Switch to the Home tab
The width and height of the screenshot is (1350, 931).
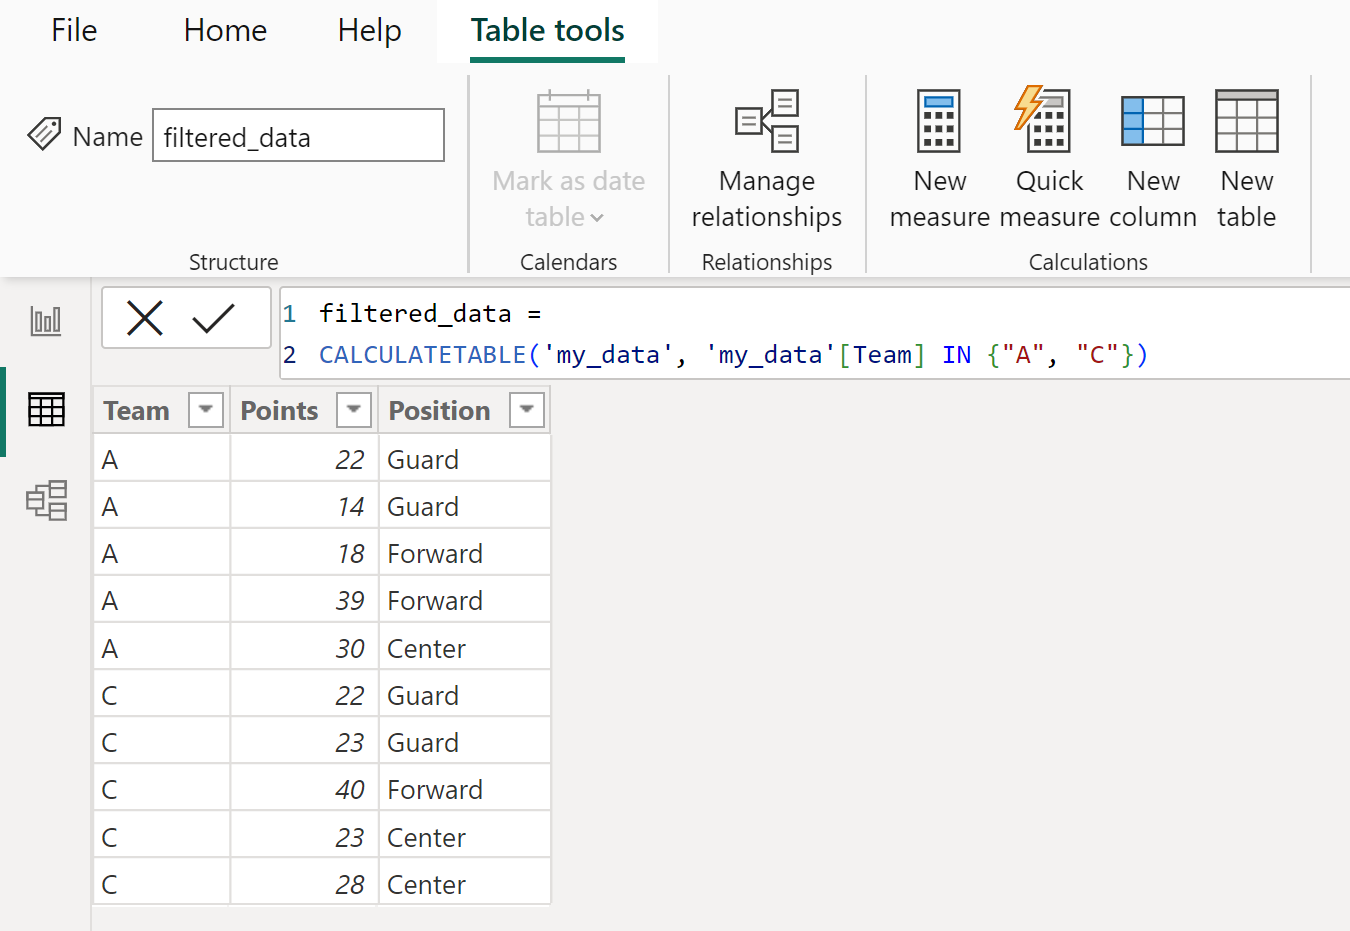225,30
